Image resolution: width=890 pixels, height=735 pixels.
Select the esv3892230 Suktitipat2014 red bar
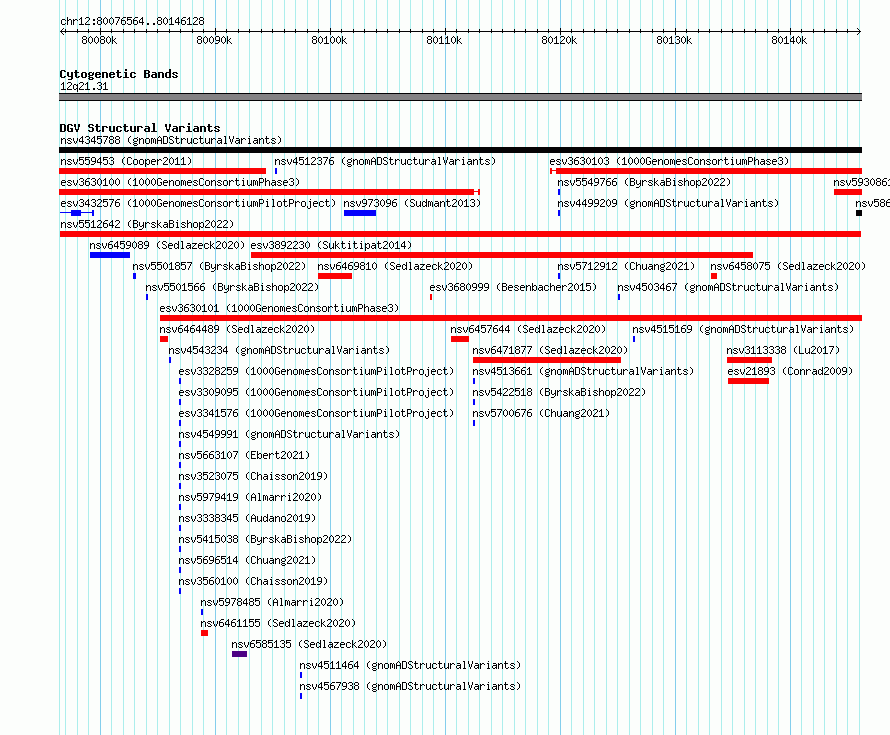[502, 255]
